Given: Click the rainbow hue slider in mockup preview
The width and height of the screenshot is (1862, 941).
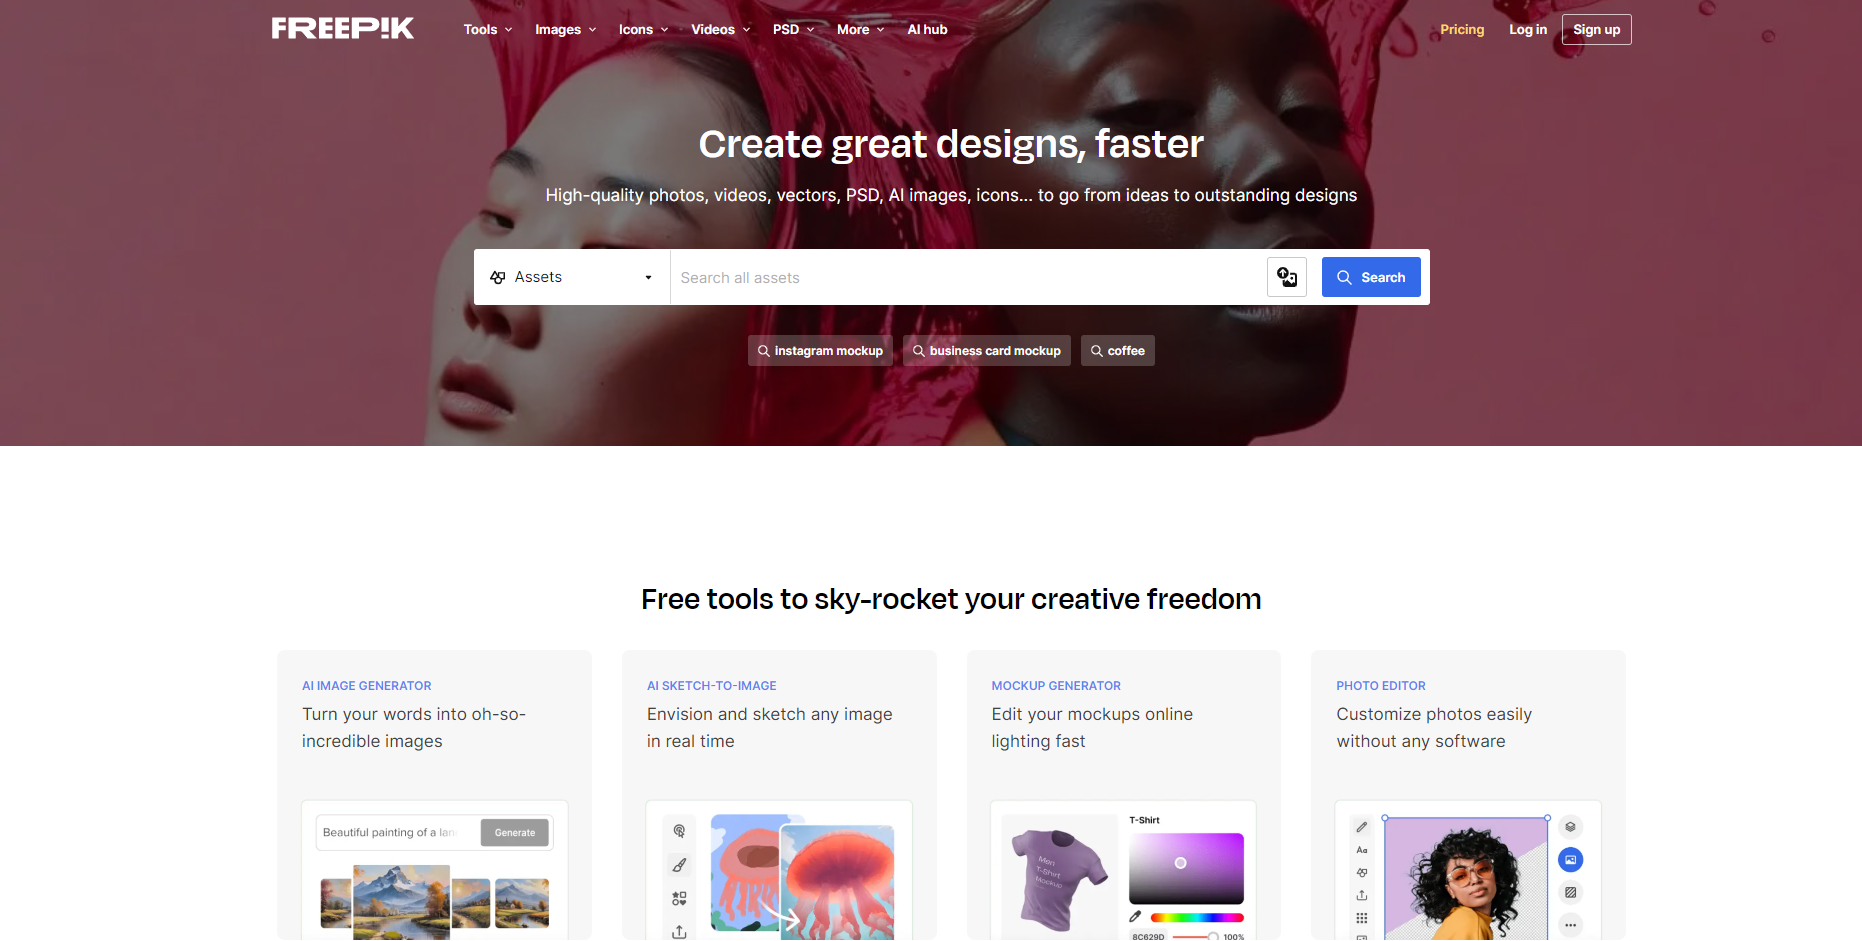Looking at the screenshot, I should pos(1197,917).
